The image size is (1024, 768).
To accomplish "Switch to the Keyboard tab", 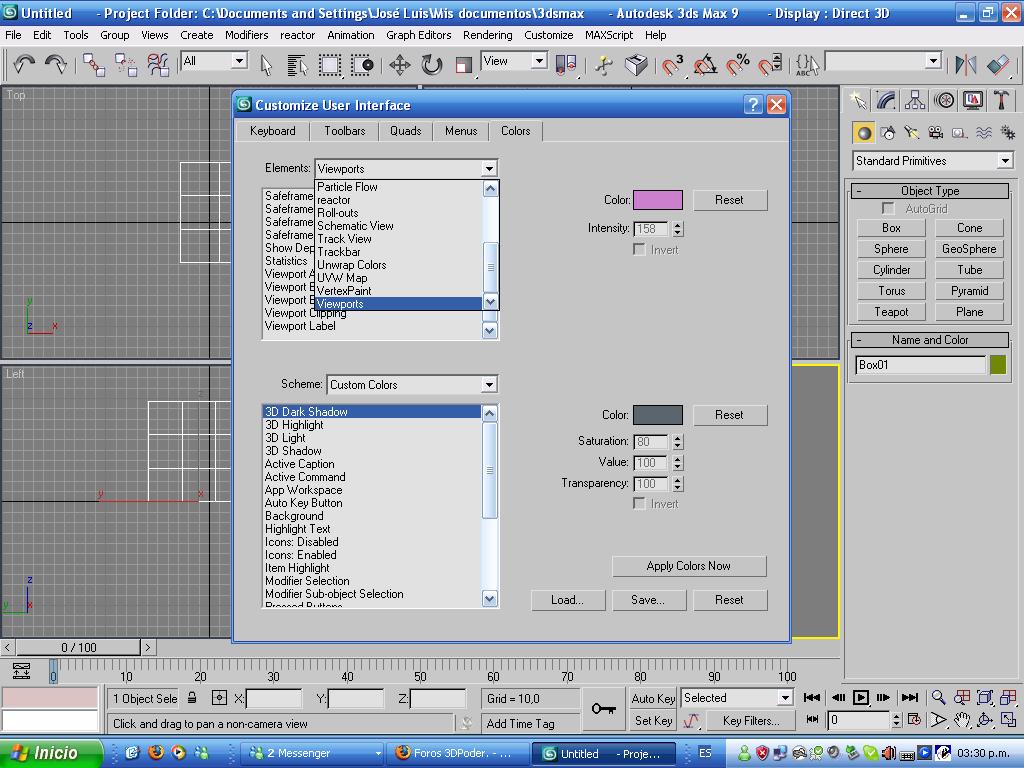I will [x=272, y=131].
